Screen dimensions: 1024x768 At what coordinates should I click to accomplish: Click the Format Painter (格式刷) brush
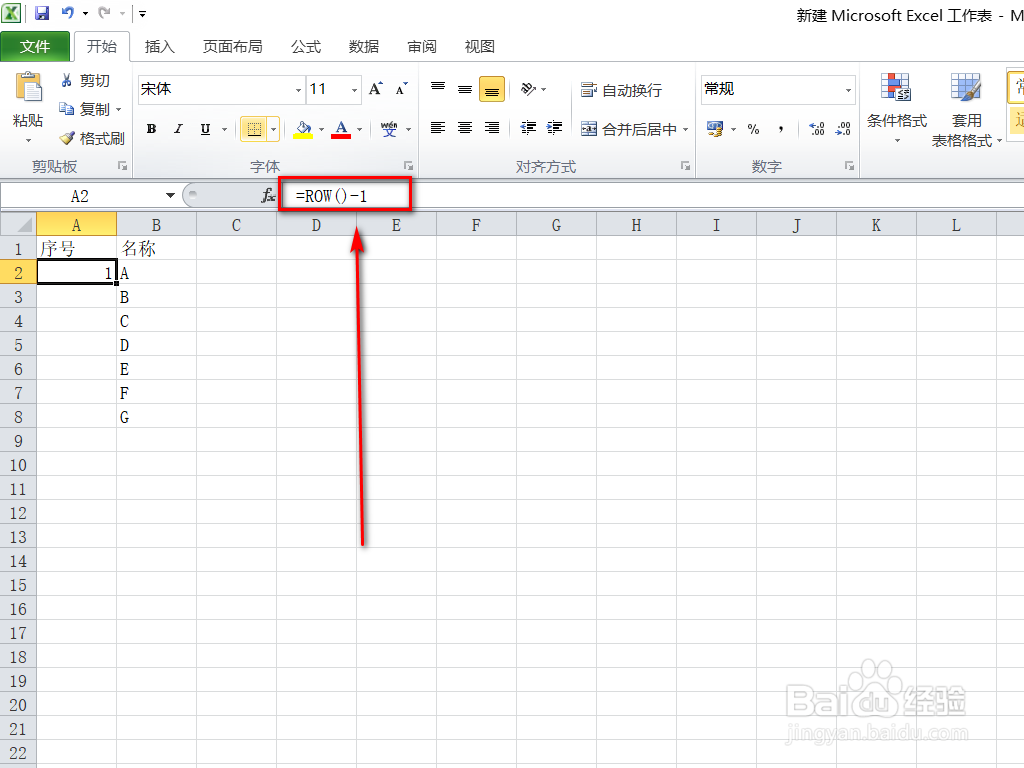[x=66, y=138]
